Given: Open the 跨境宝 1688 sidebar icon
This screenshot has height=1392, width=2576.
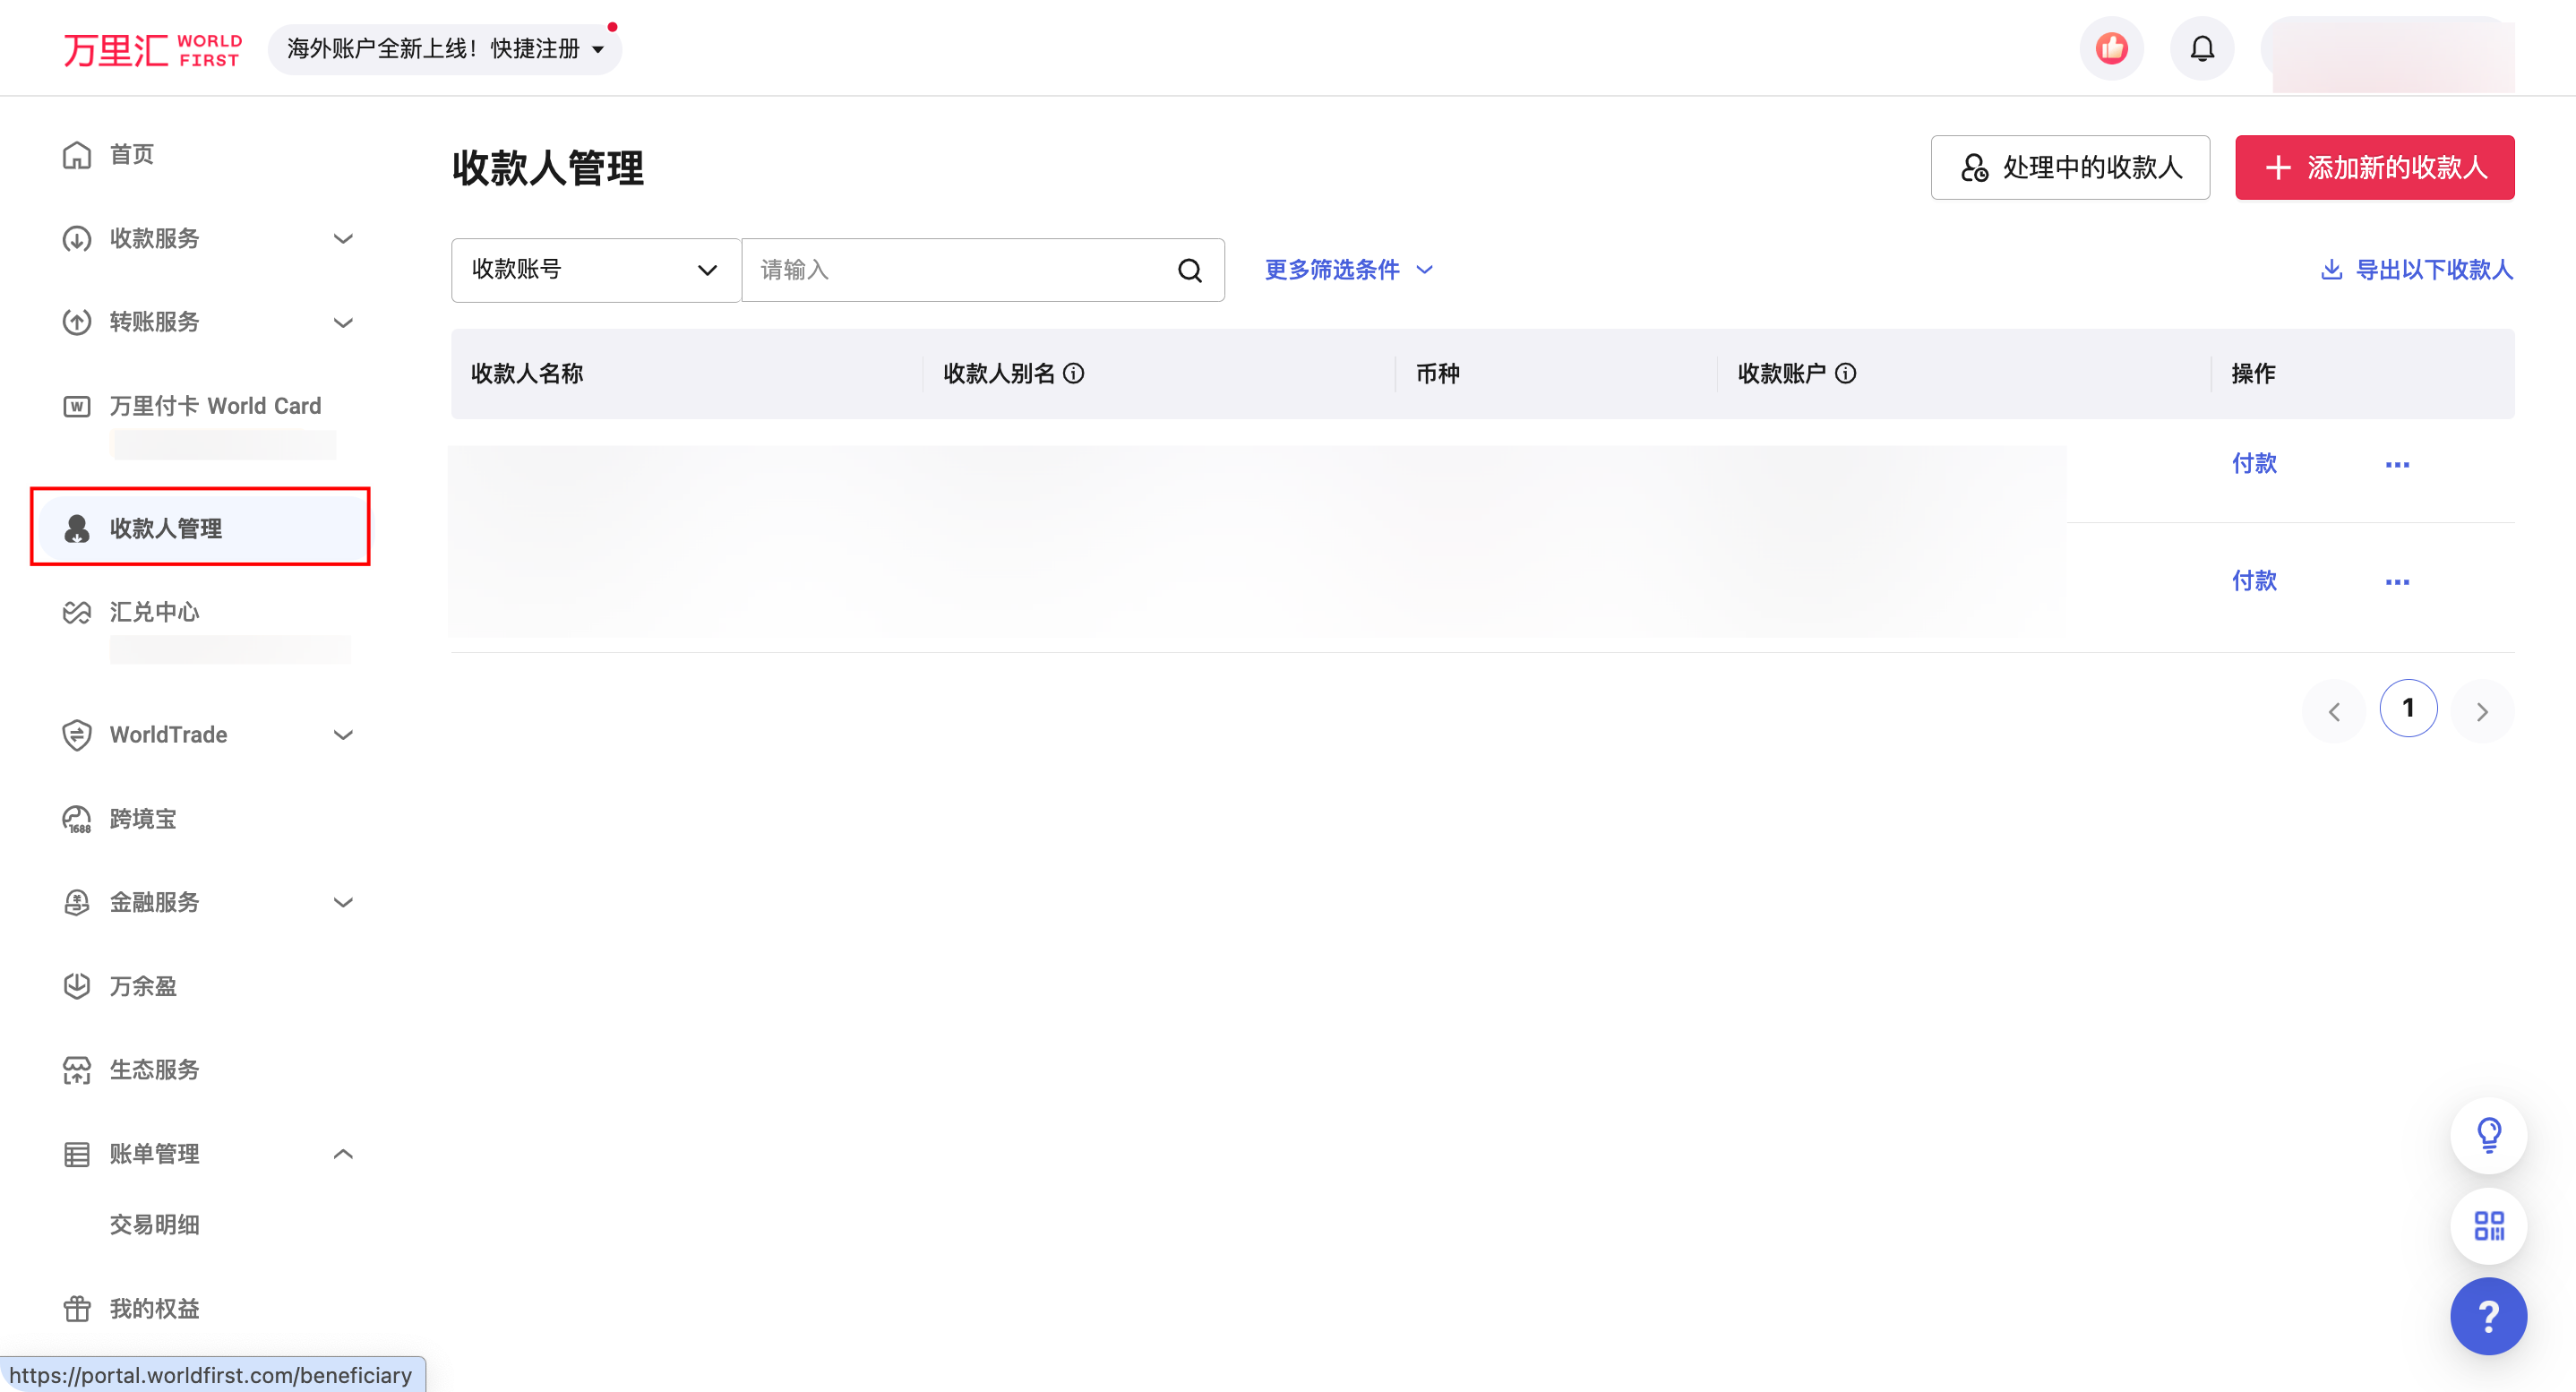Looking at the screenshot, I should pyautogui.click(x=78, y=818).
